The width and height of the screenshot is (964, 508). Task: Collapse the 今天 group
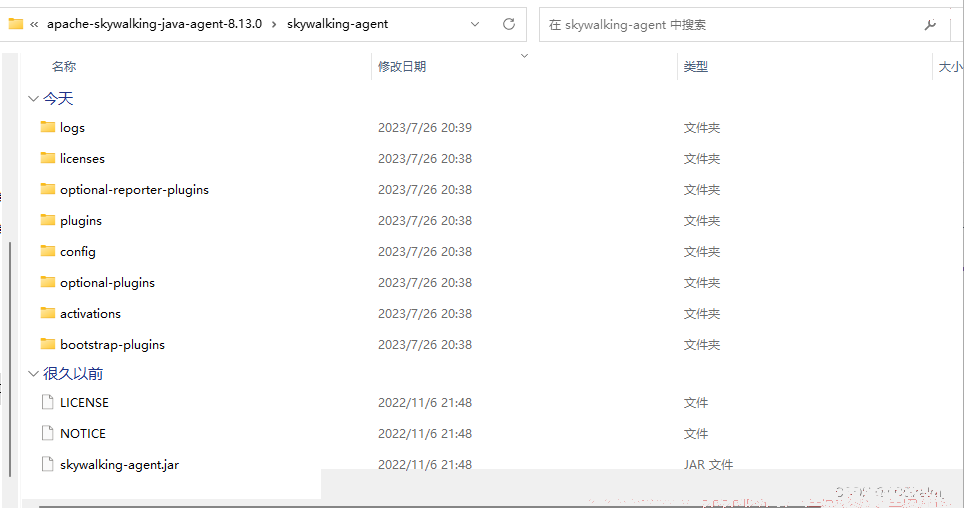click(x=33, y=98)
